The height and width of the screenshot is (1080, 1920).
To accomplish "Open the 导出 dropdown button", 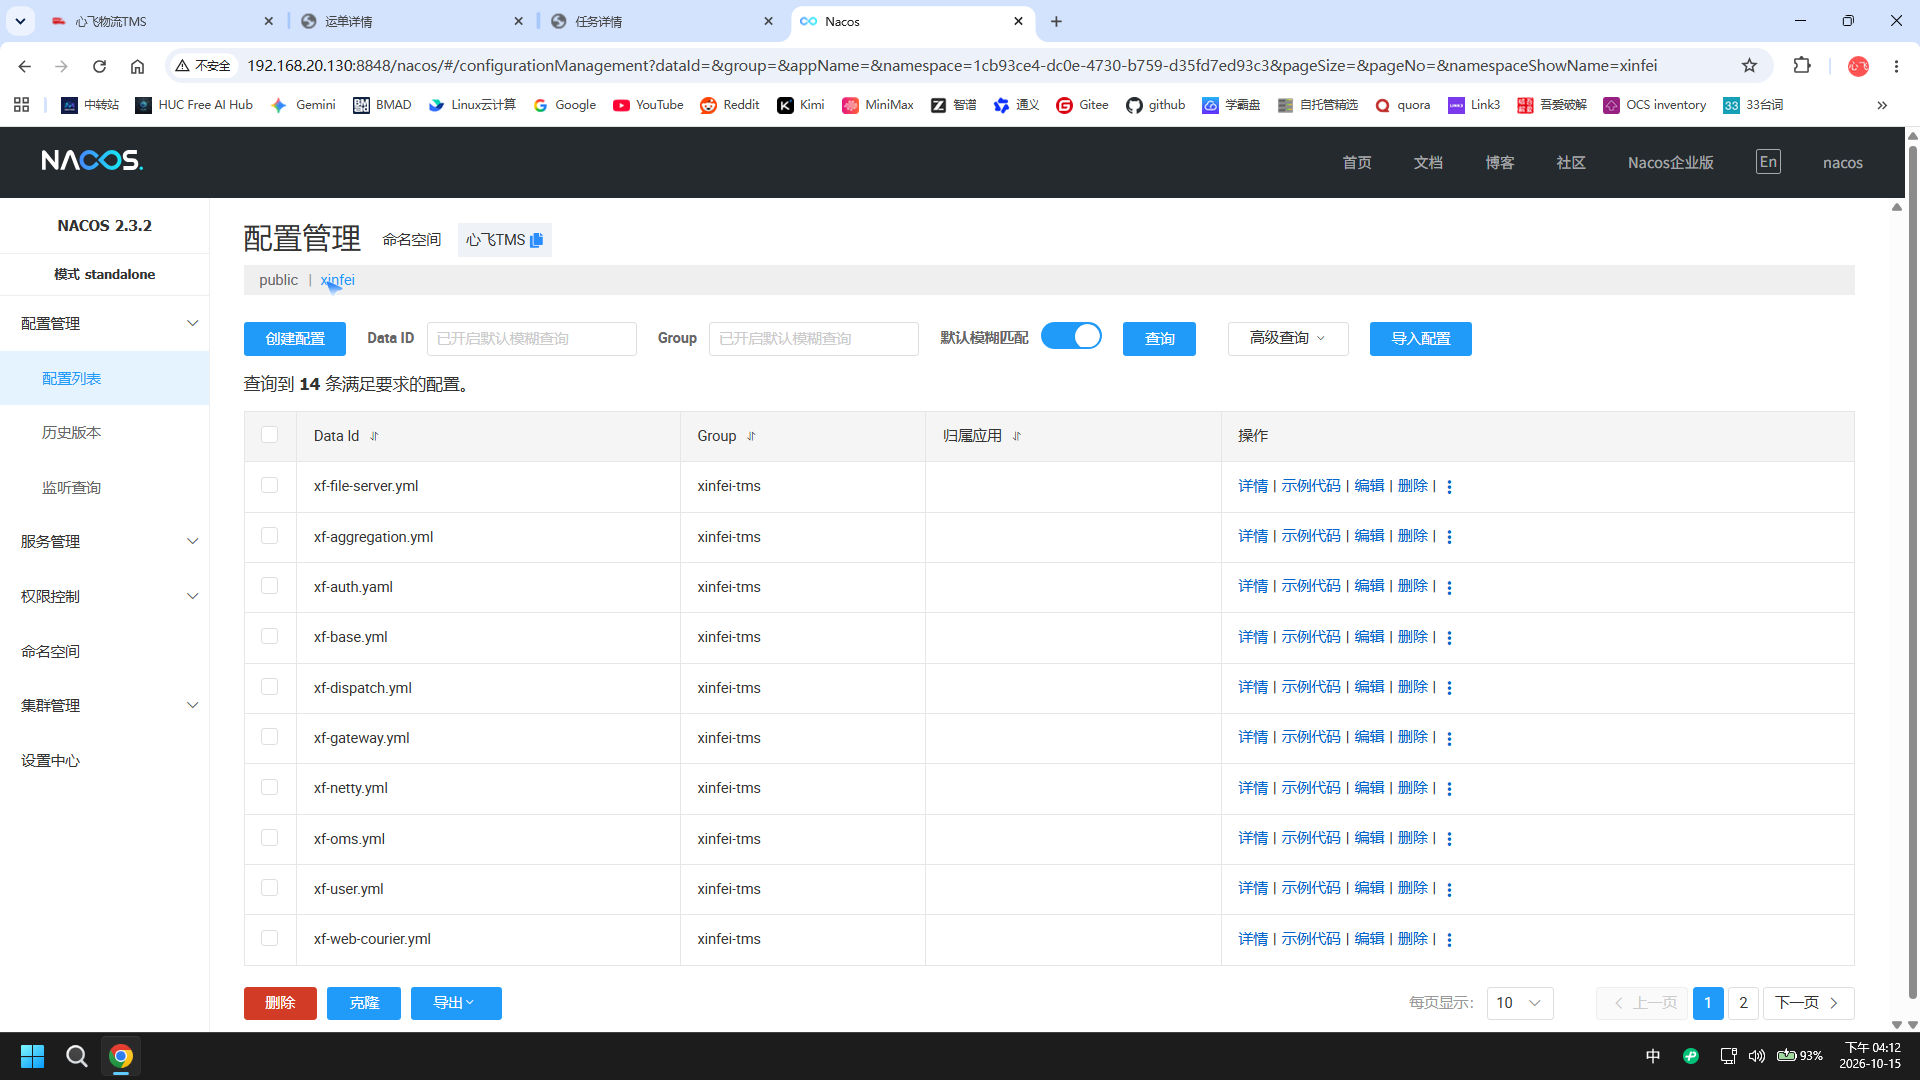I will click(456, 1003).
